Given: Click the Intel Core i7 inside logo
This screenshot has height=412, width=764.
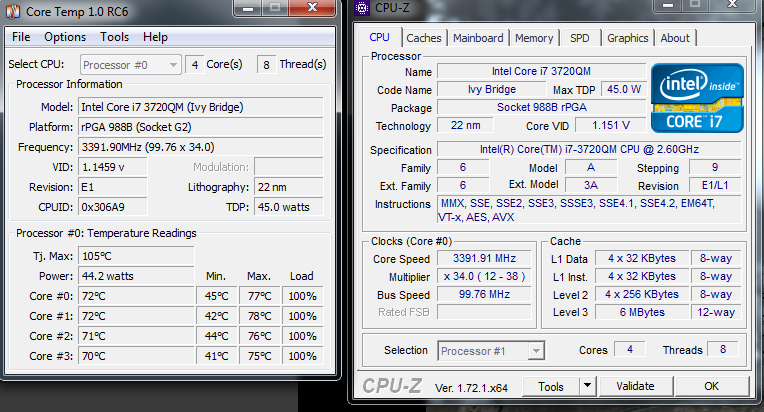Looking at the screenshot, I should click(697, 97).
